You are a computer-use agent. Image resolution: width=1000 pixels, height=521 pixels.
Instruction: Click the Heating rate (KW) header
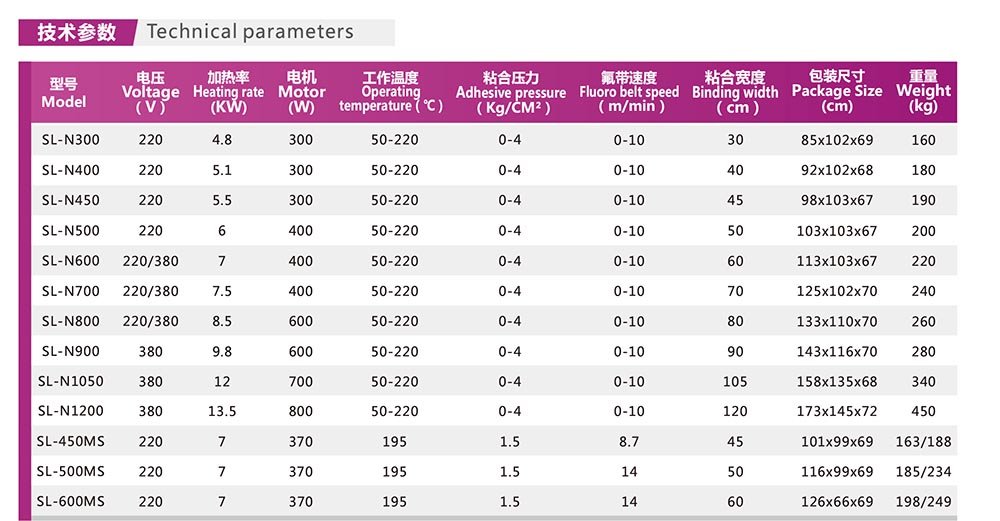click(x=228, y=93)
